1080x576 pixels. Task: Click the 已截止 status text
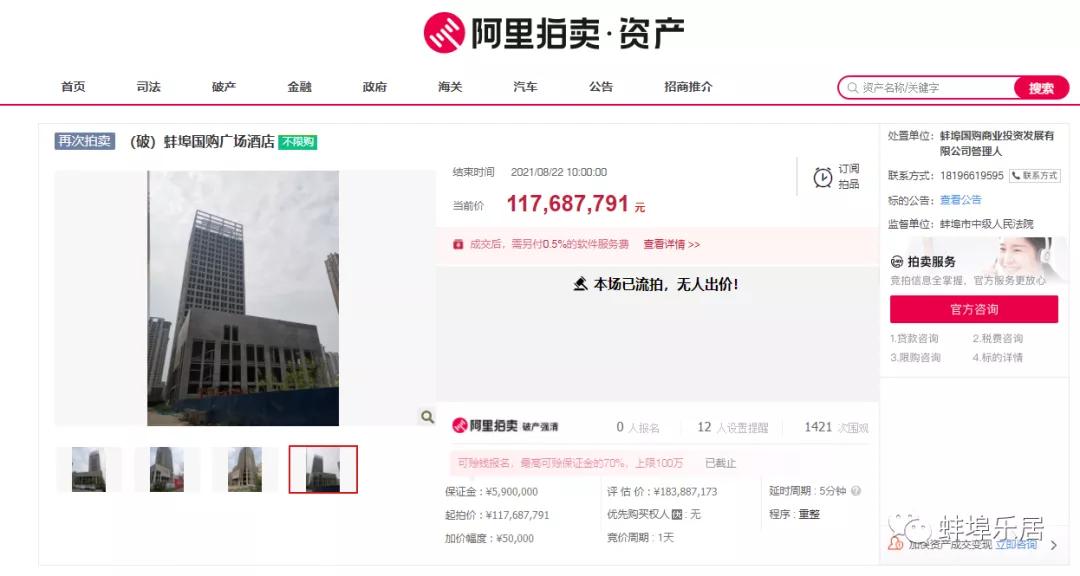(720, 464)
